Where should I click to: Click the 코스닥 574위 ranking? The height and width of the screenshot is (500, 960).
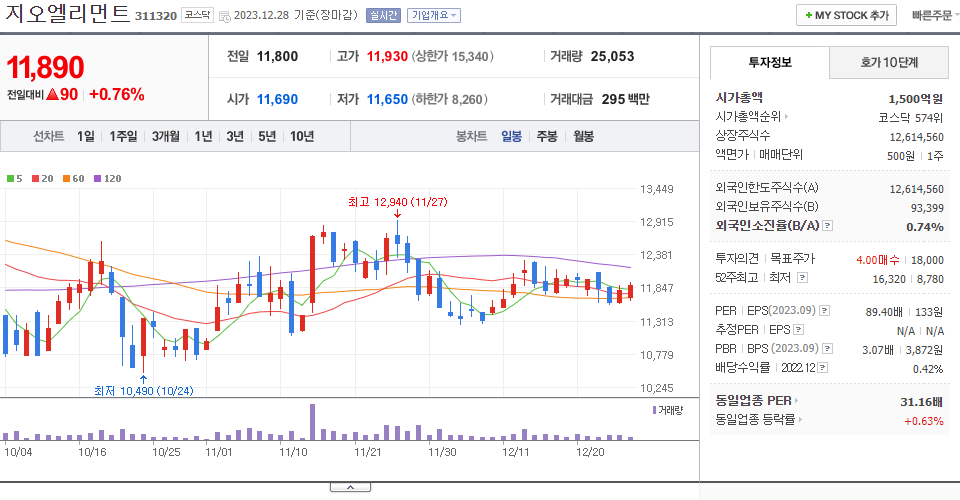point(910,118)
